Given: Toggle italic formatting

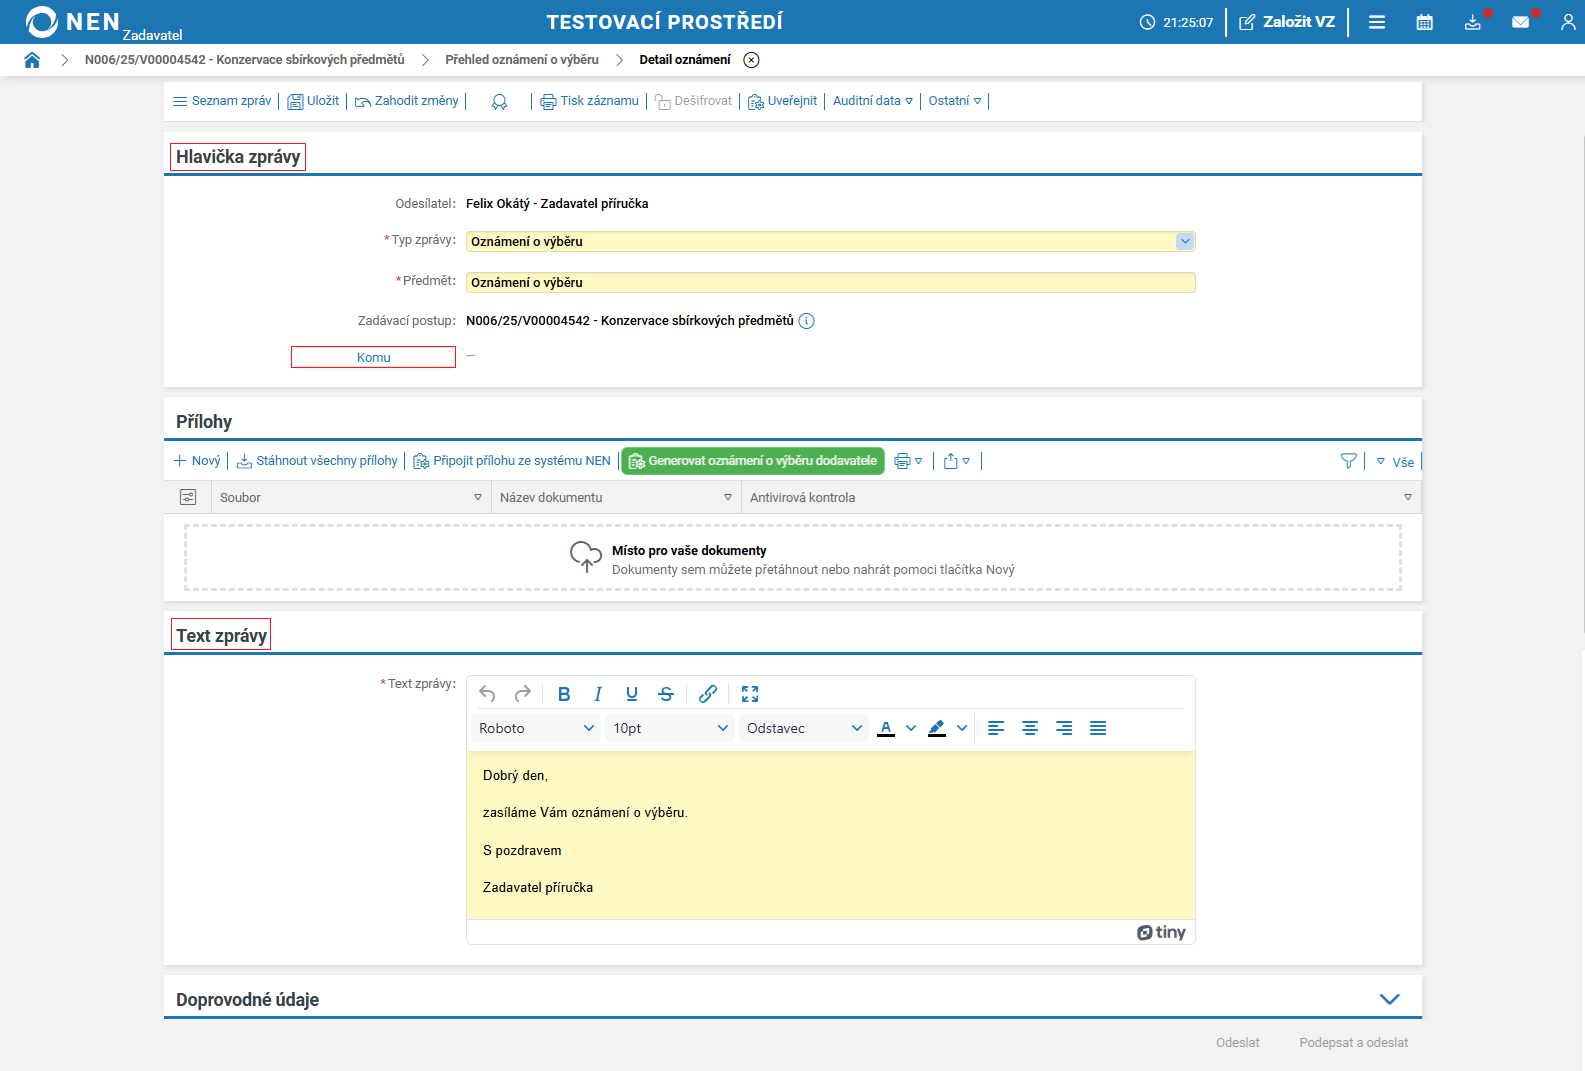Looking at the screenshot, I should pyautogui.click(x=598, y=694).
